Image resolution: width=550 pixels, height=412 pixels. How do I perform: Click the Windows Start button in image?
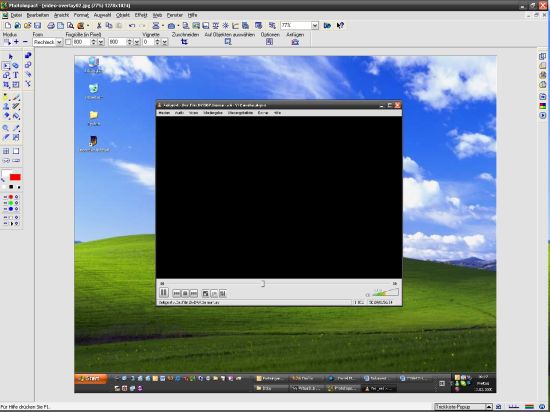click(91, 379)
